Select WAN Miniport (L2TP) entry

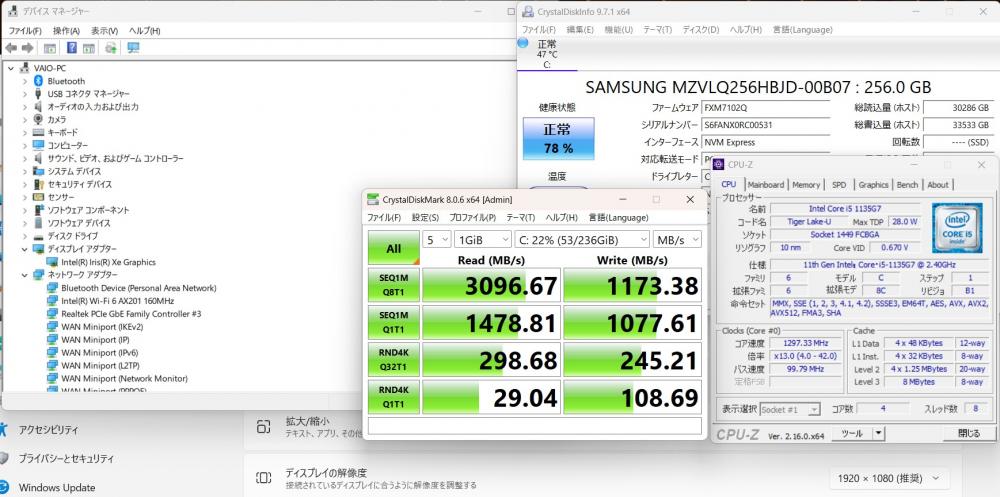[x=99, y=365]
